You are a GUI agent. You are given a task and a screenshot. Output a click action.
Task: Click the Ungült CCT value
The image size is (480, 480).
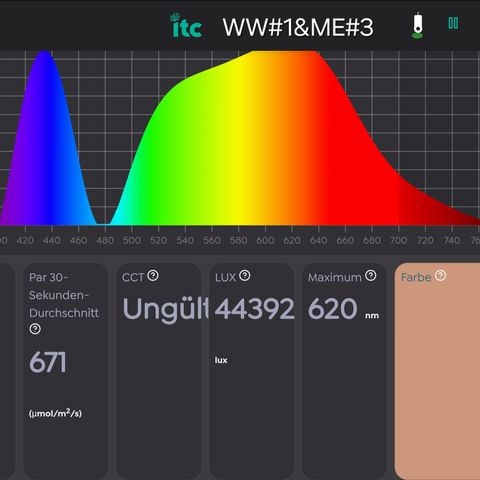tap(166, 310)
